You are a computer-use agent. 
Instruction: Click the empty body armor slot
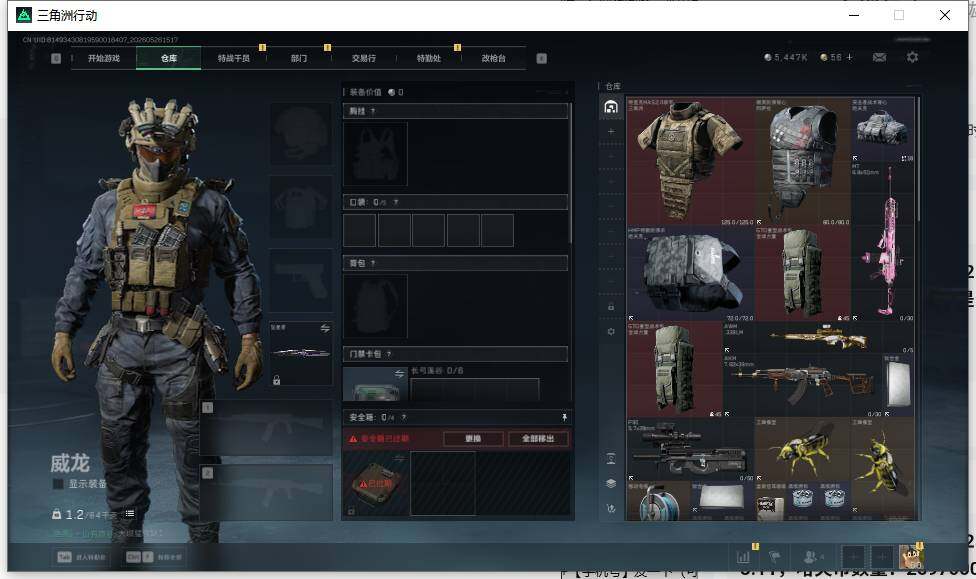[x=301, y=207]
